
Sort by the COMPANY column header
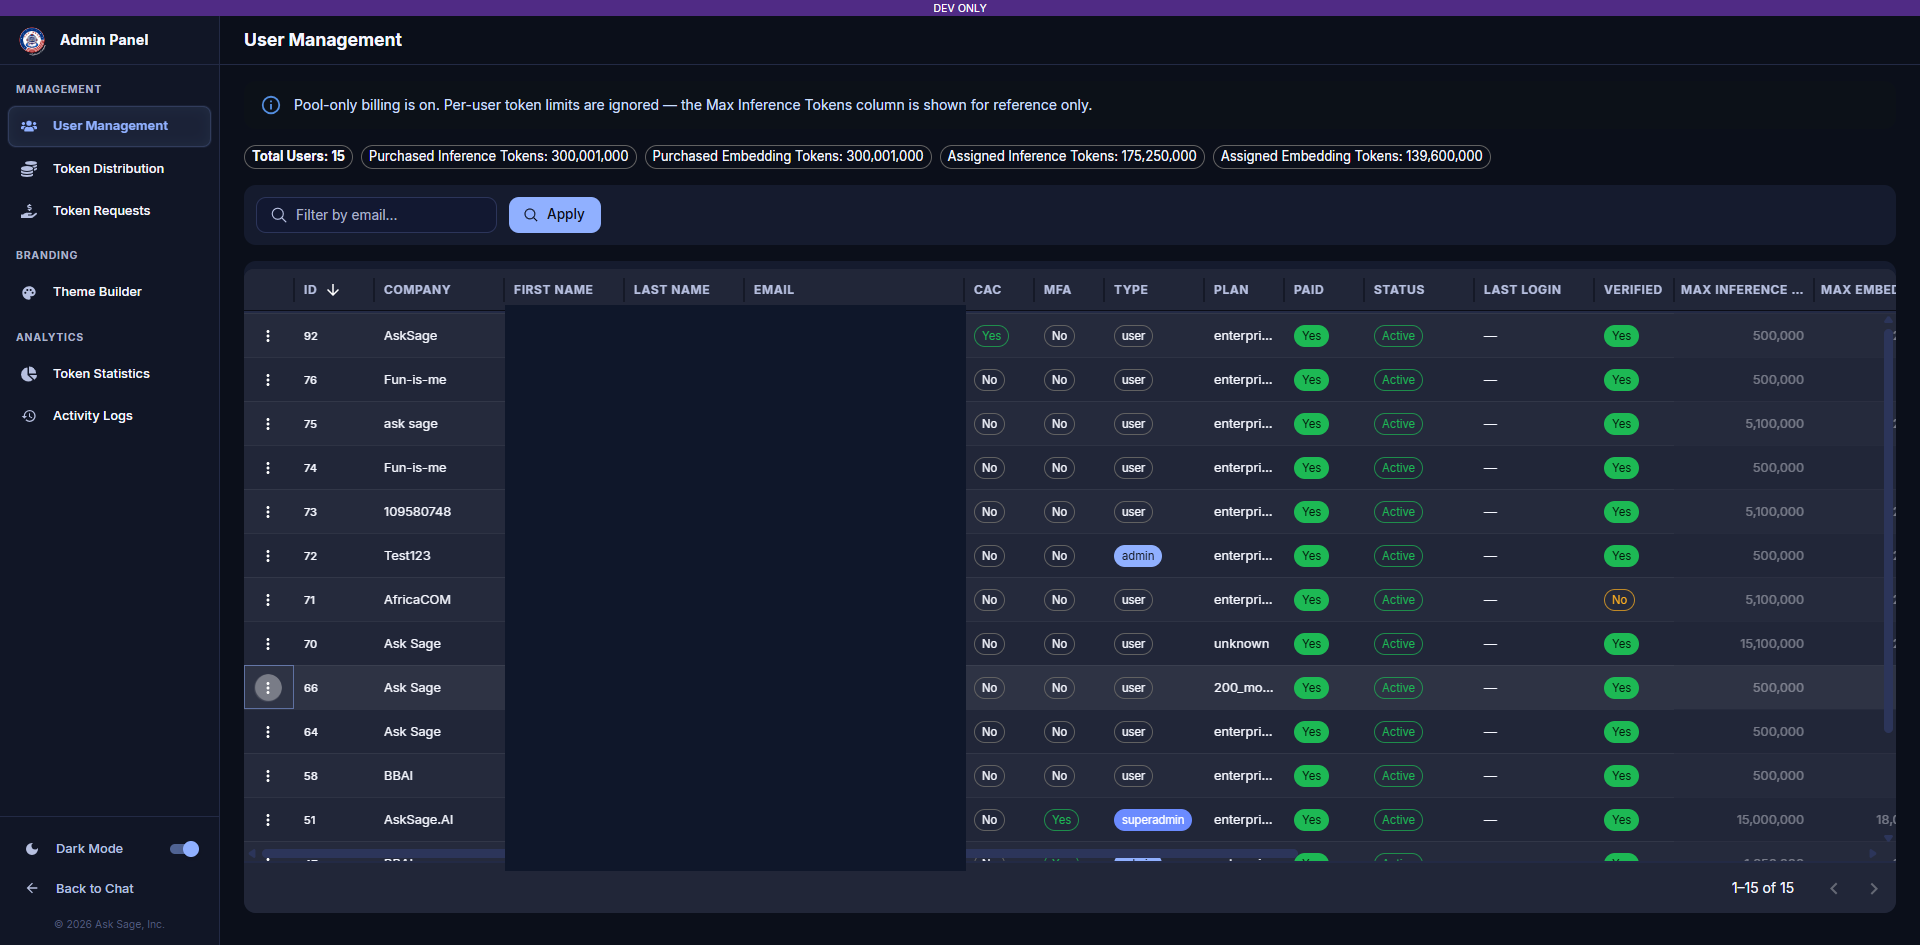417,290
